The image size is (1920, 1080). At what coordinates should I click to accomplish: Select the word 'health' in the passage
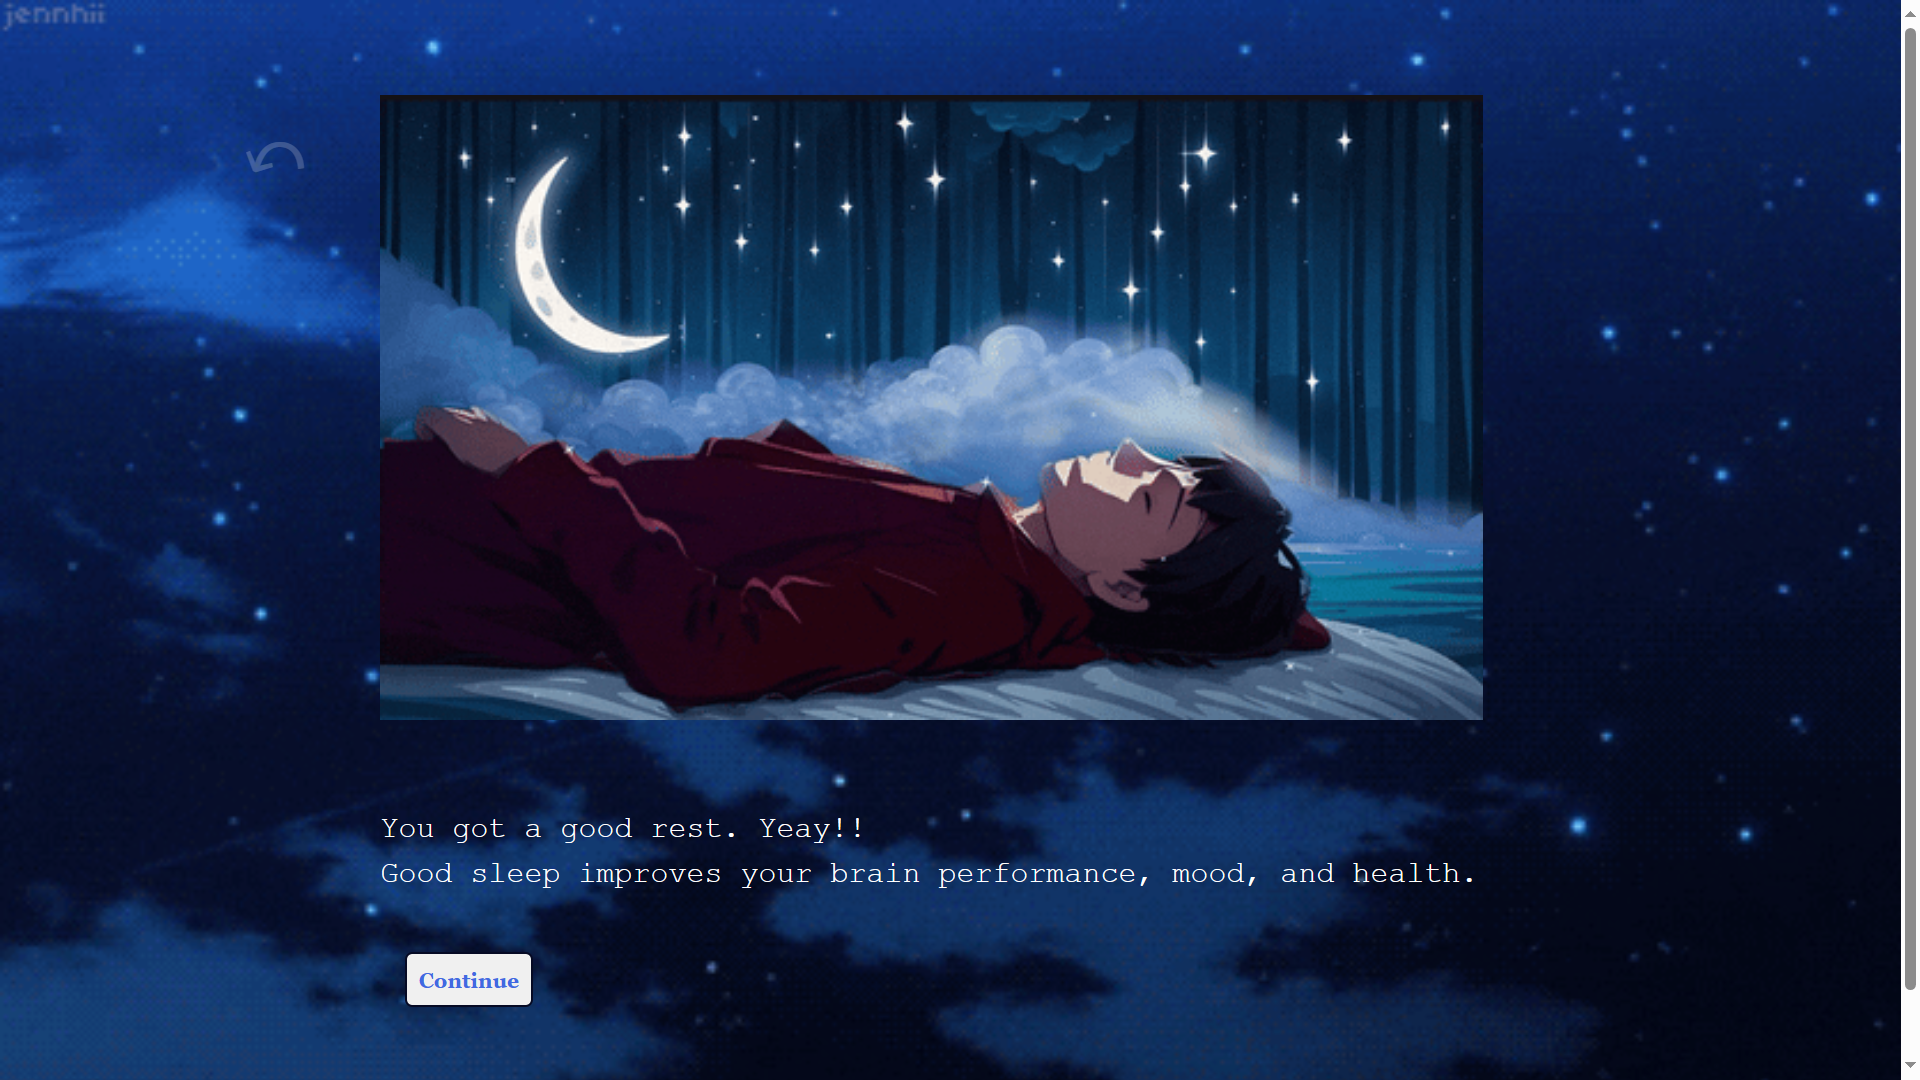(x=1406, y=874)
